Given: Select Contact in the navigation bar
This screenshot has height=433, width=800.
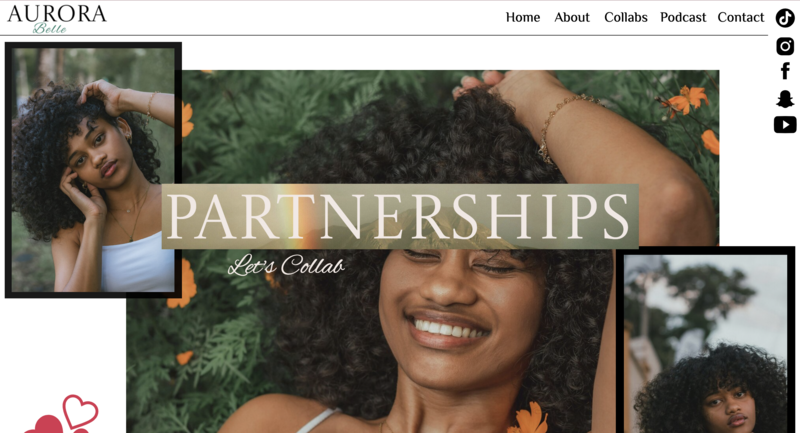Looking at the screenshot, I should (740, 17).
